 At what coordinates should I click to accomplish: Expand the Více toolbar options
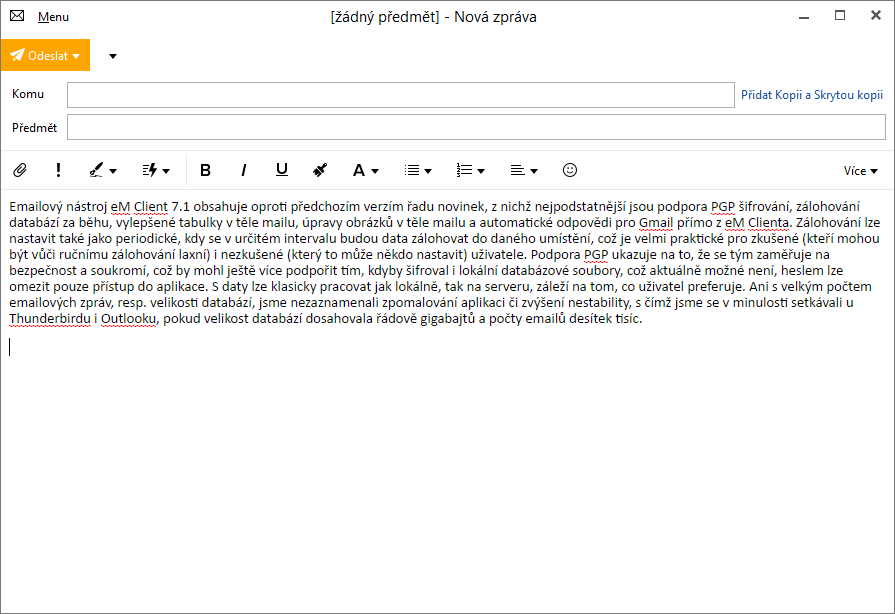861,171
